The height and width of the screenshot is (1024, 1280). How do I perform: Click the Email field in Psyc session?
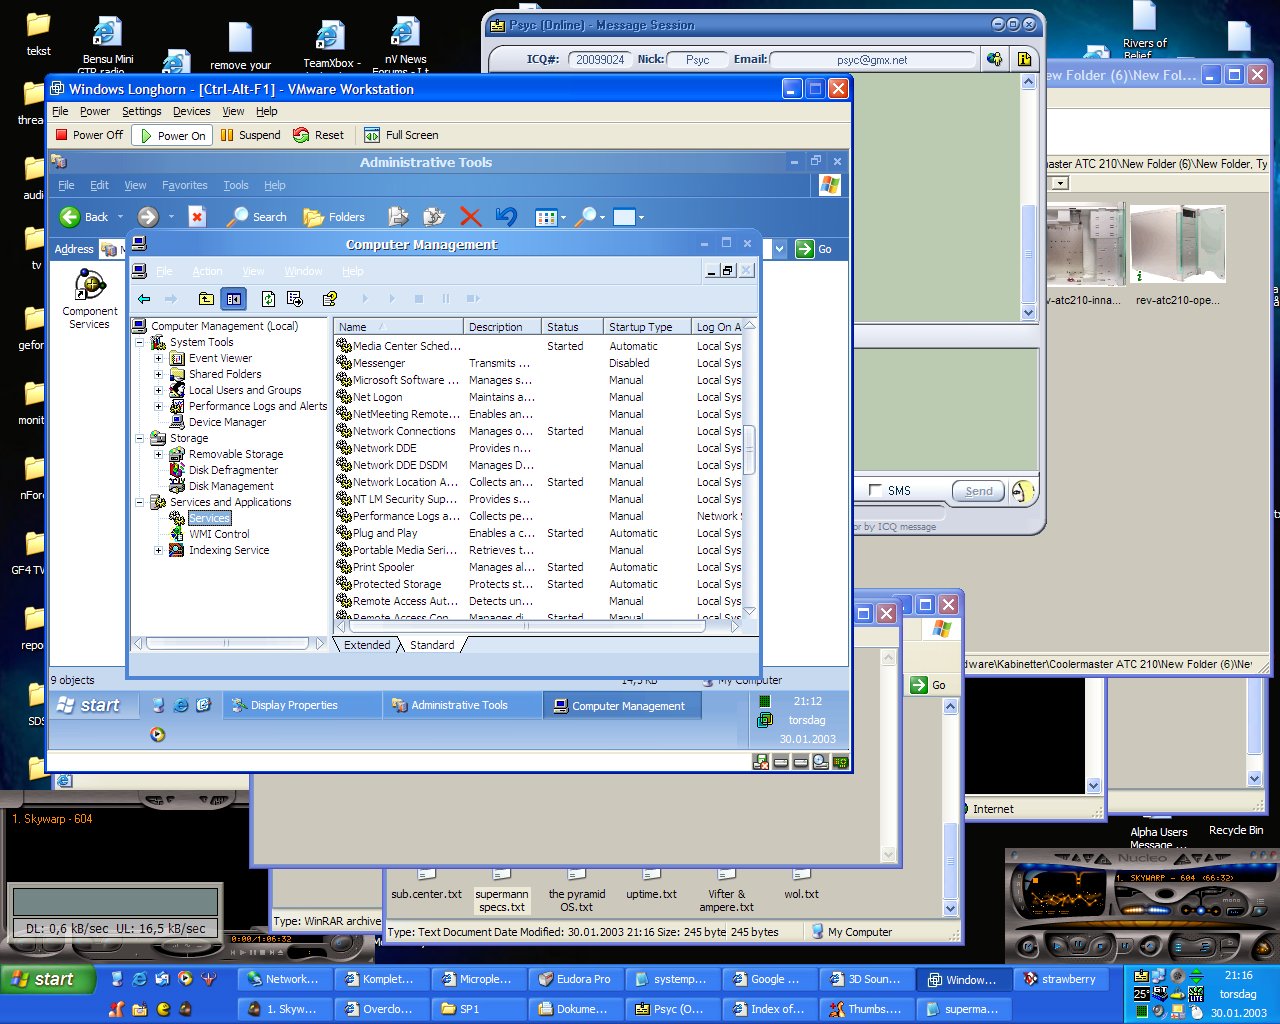point(872,60)
